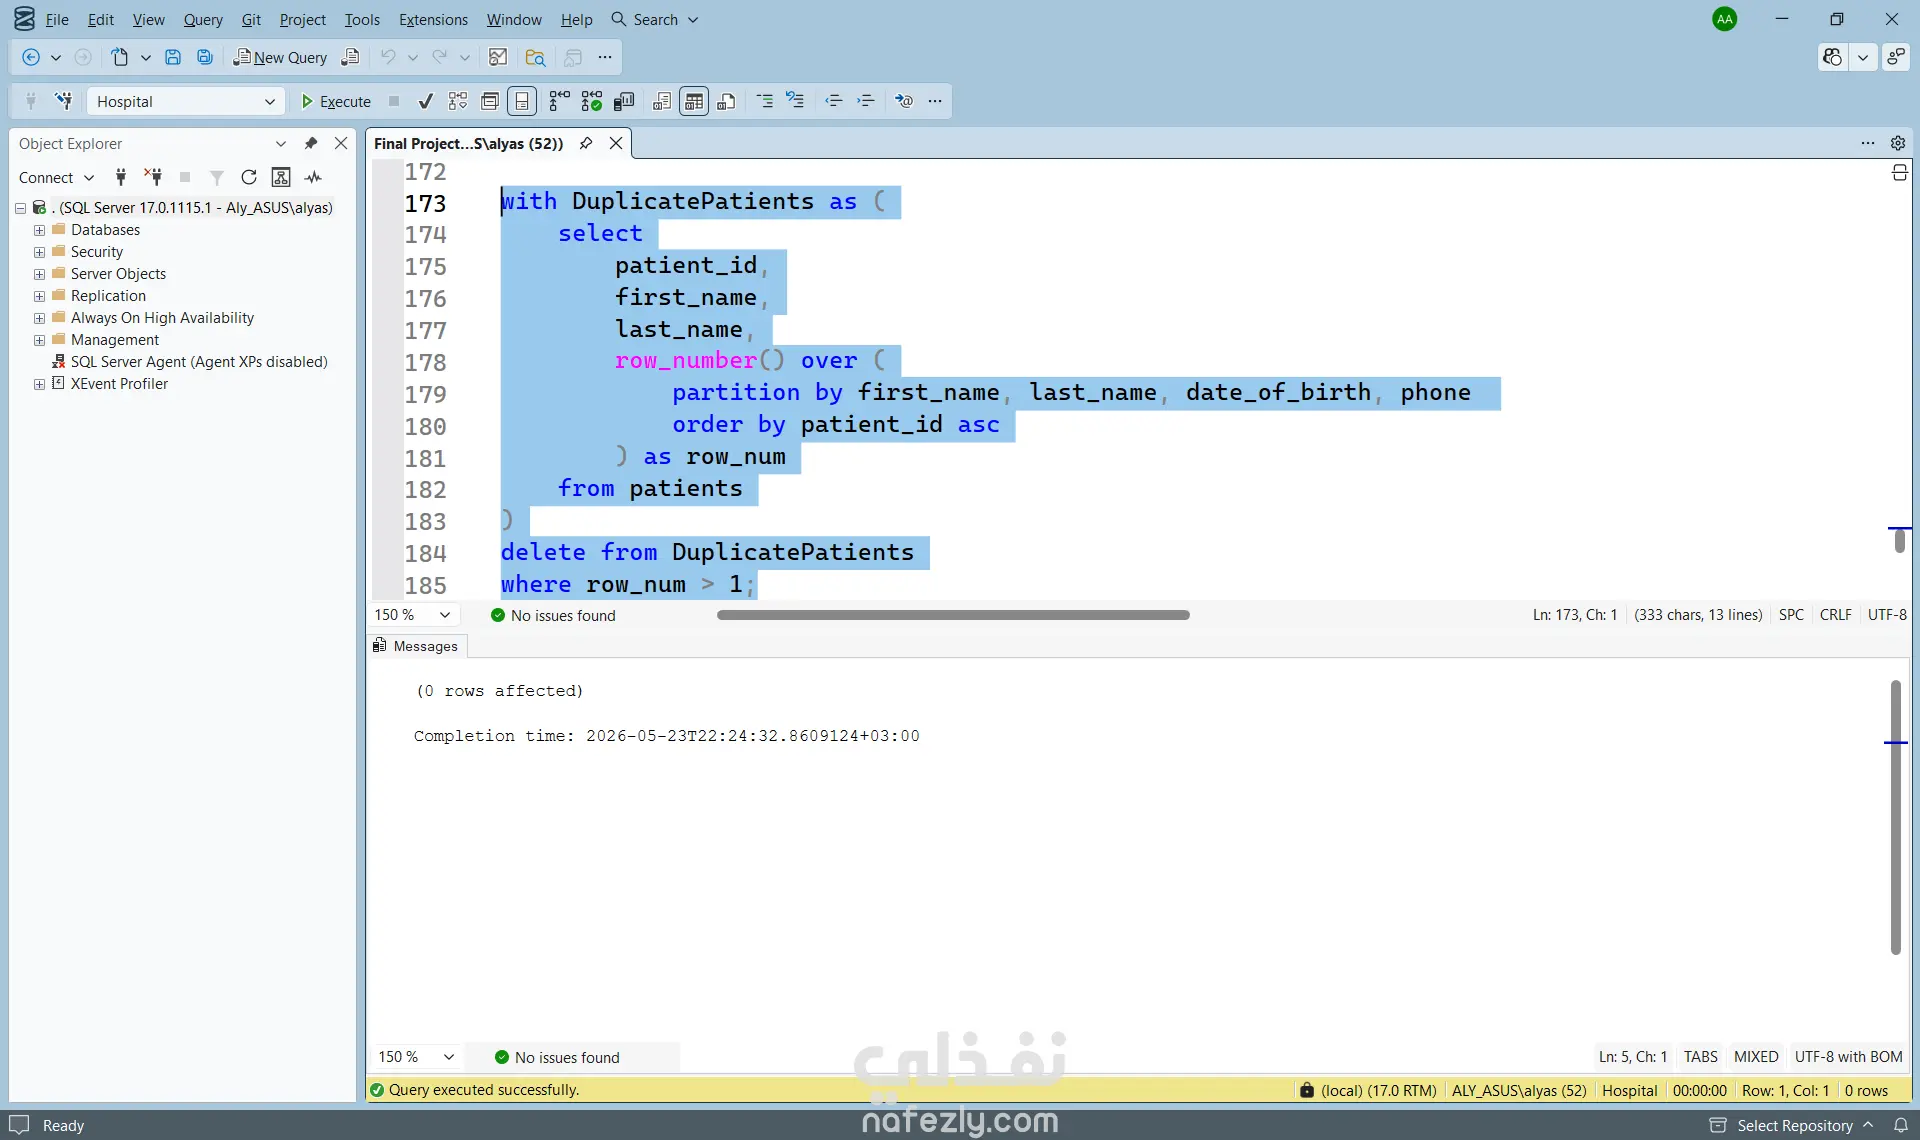Select the XEvent Profiler tree item
The width and height of the screenshot is (1920, 1140).
(x=119, y=384)
